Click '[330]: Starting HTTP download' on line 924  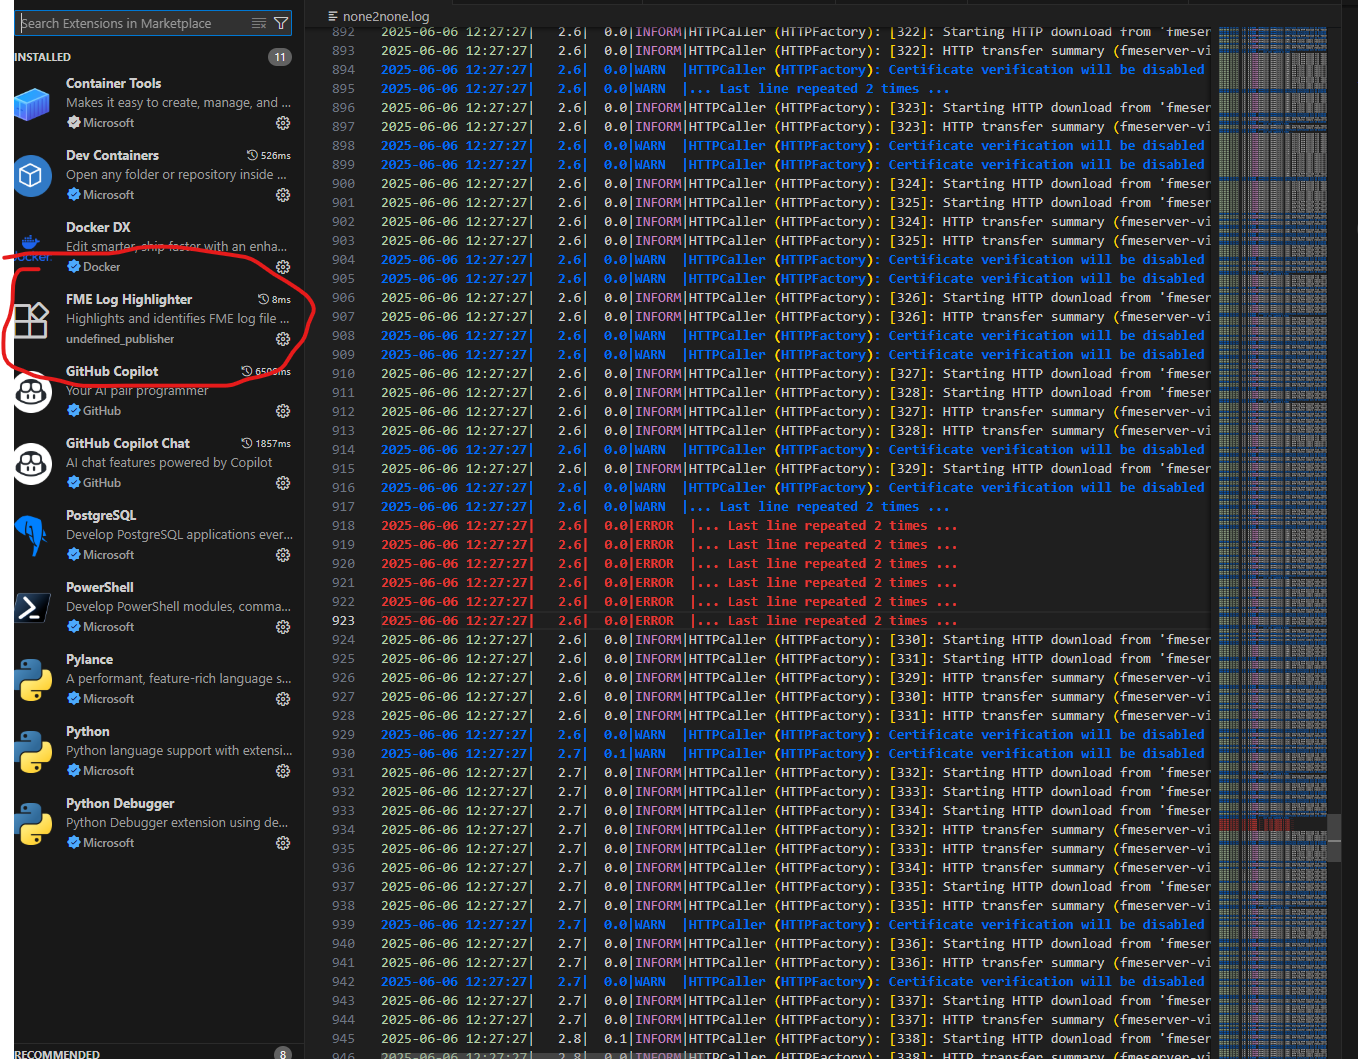click(x=1000, y=640)
